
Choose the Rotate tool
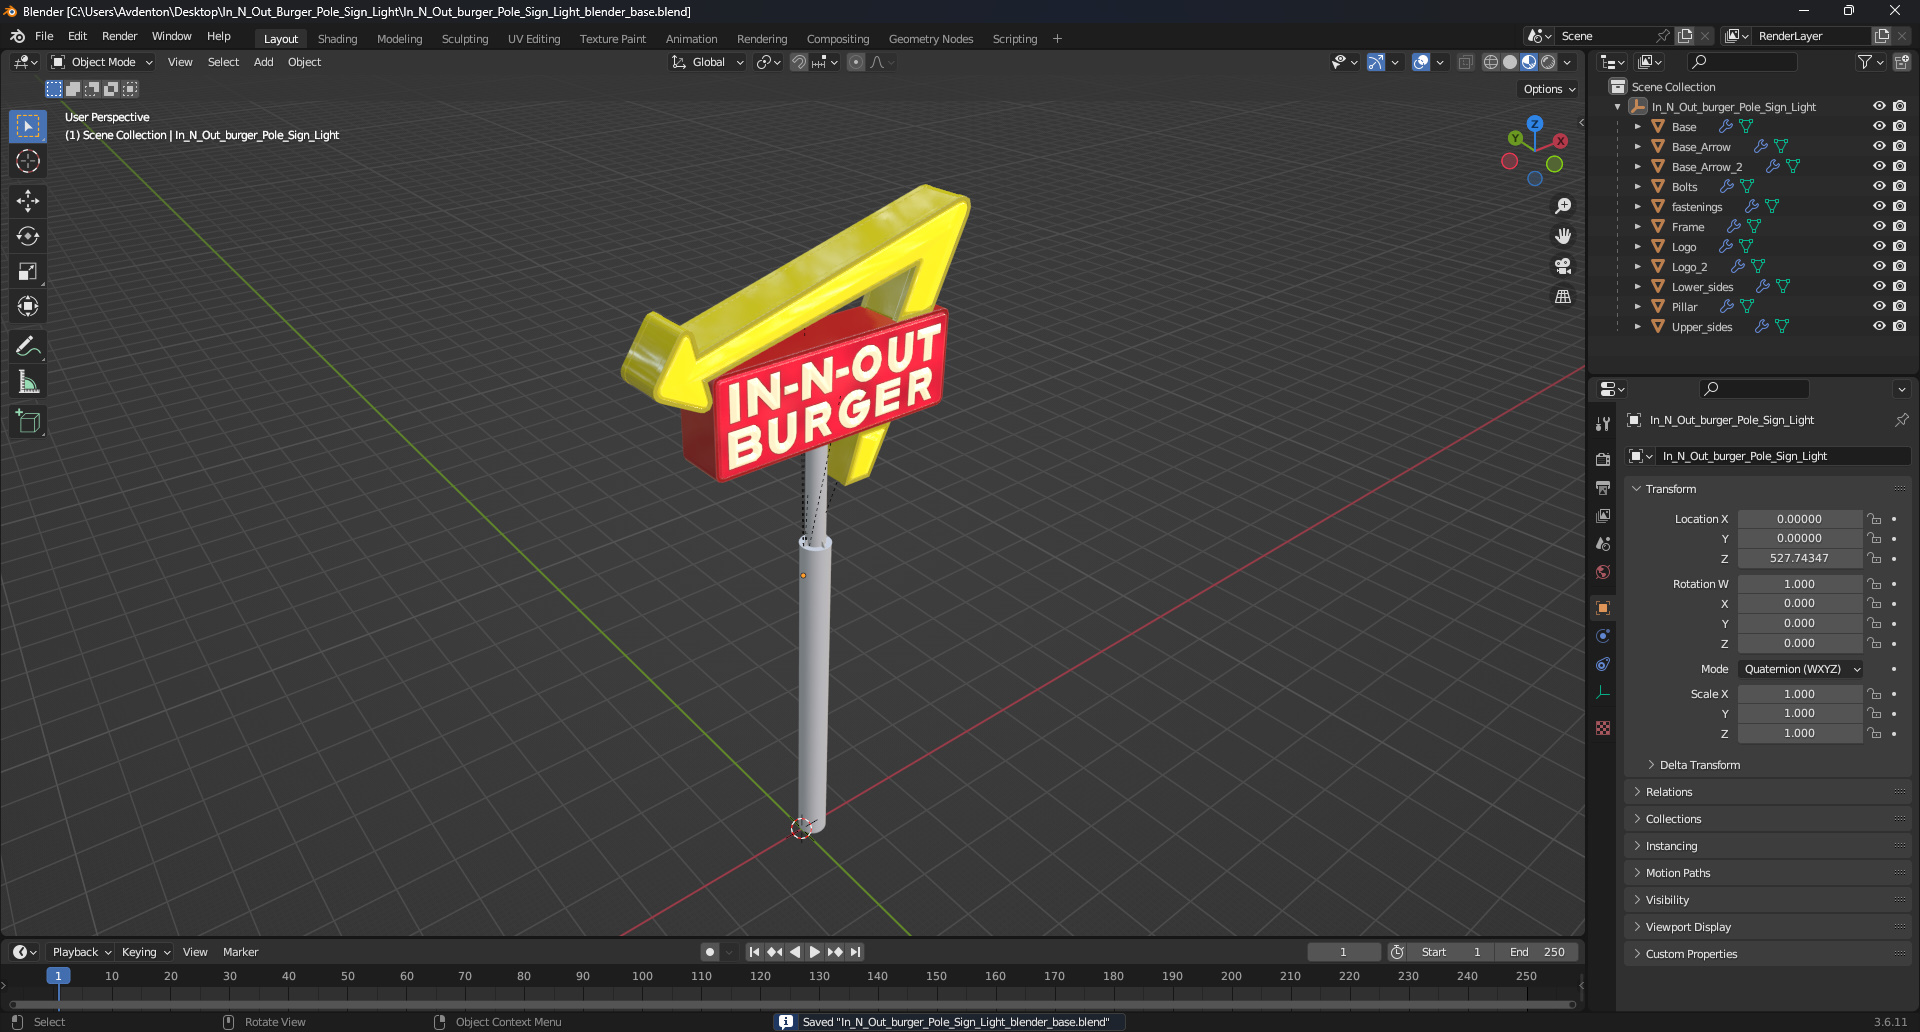[28, 236]
